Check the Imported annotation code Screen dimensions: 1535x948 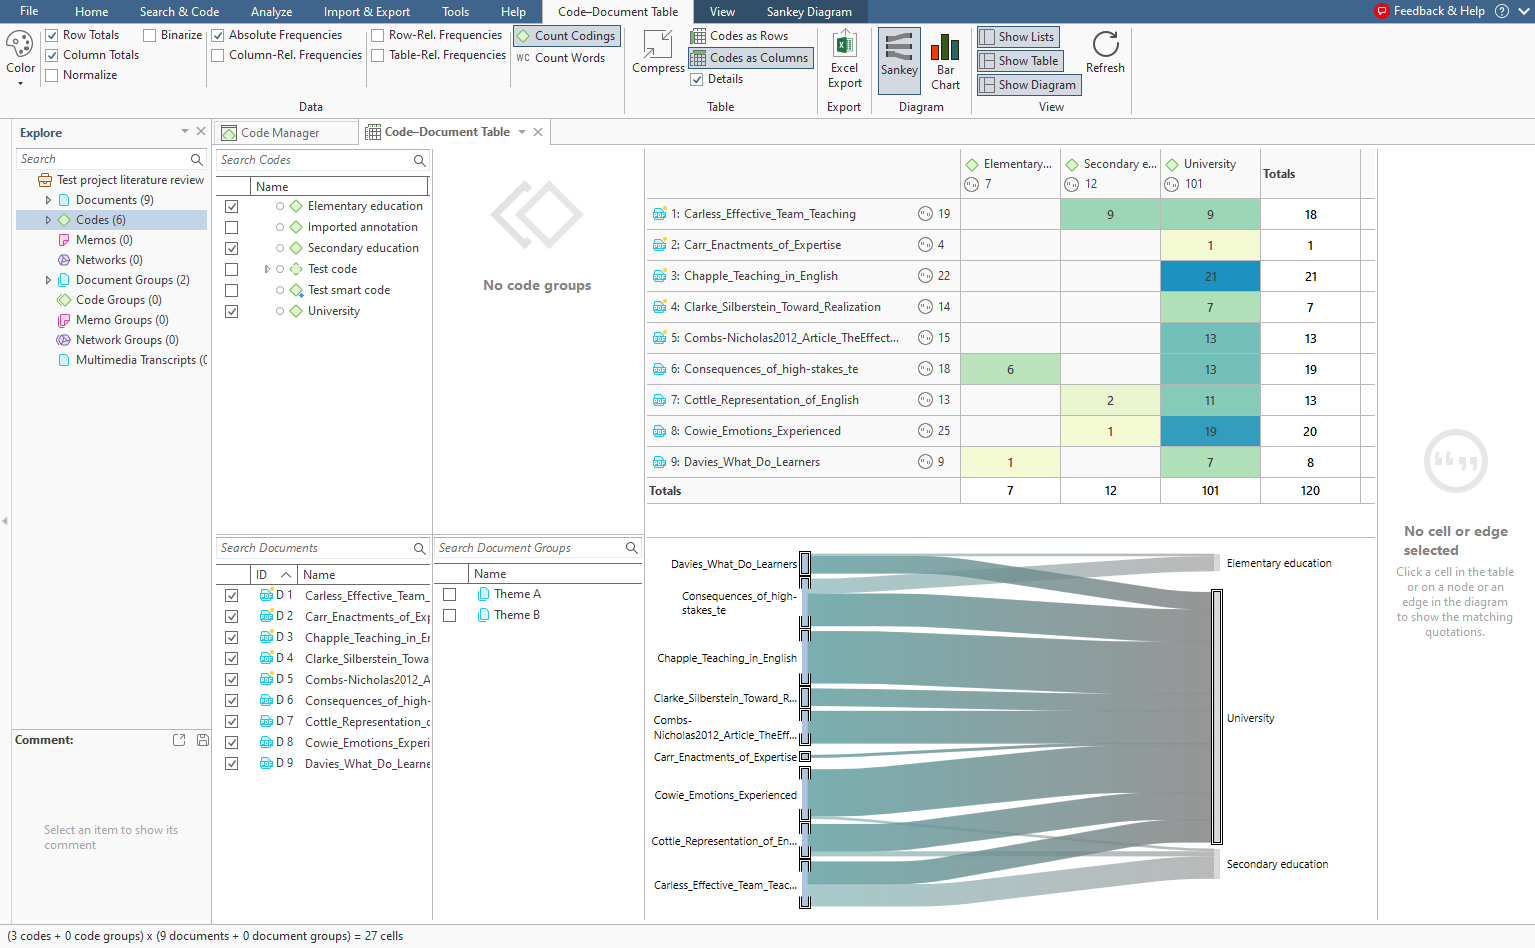(x=232, y=228)
